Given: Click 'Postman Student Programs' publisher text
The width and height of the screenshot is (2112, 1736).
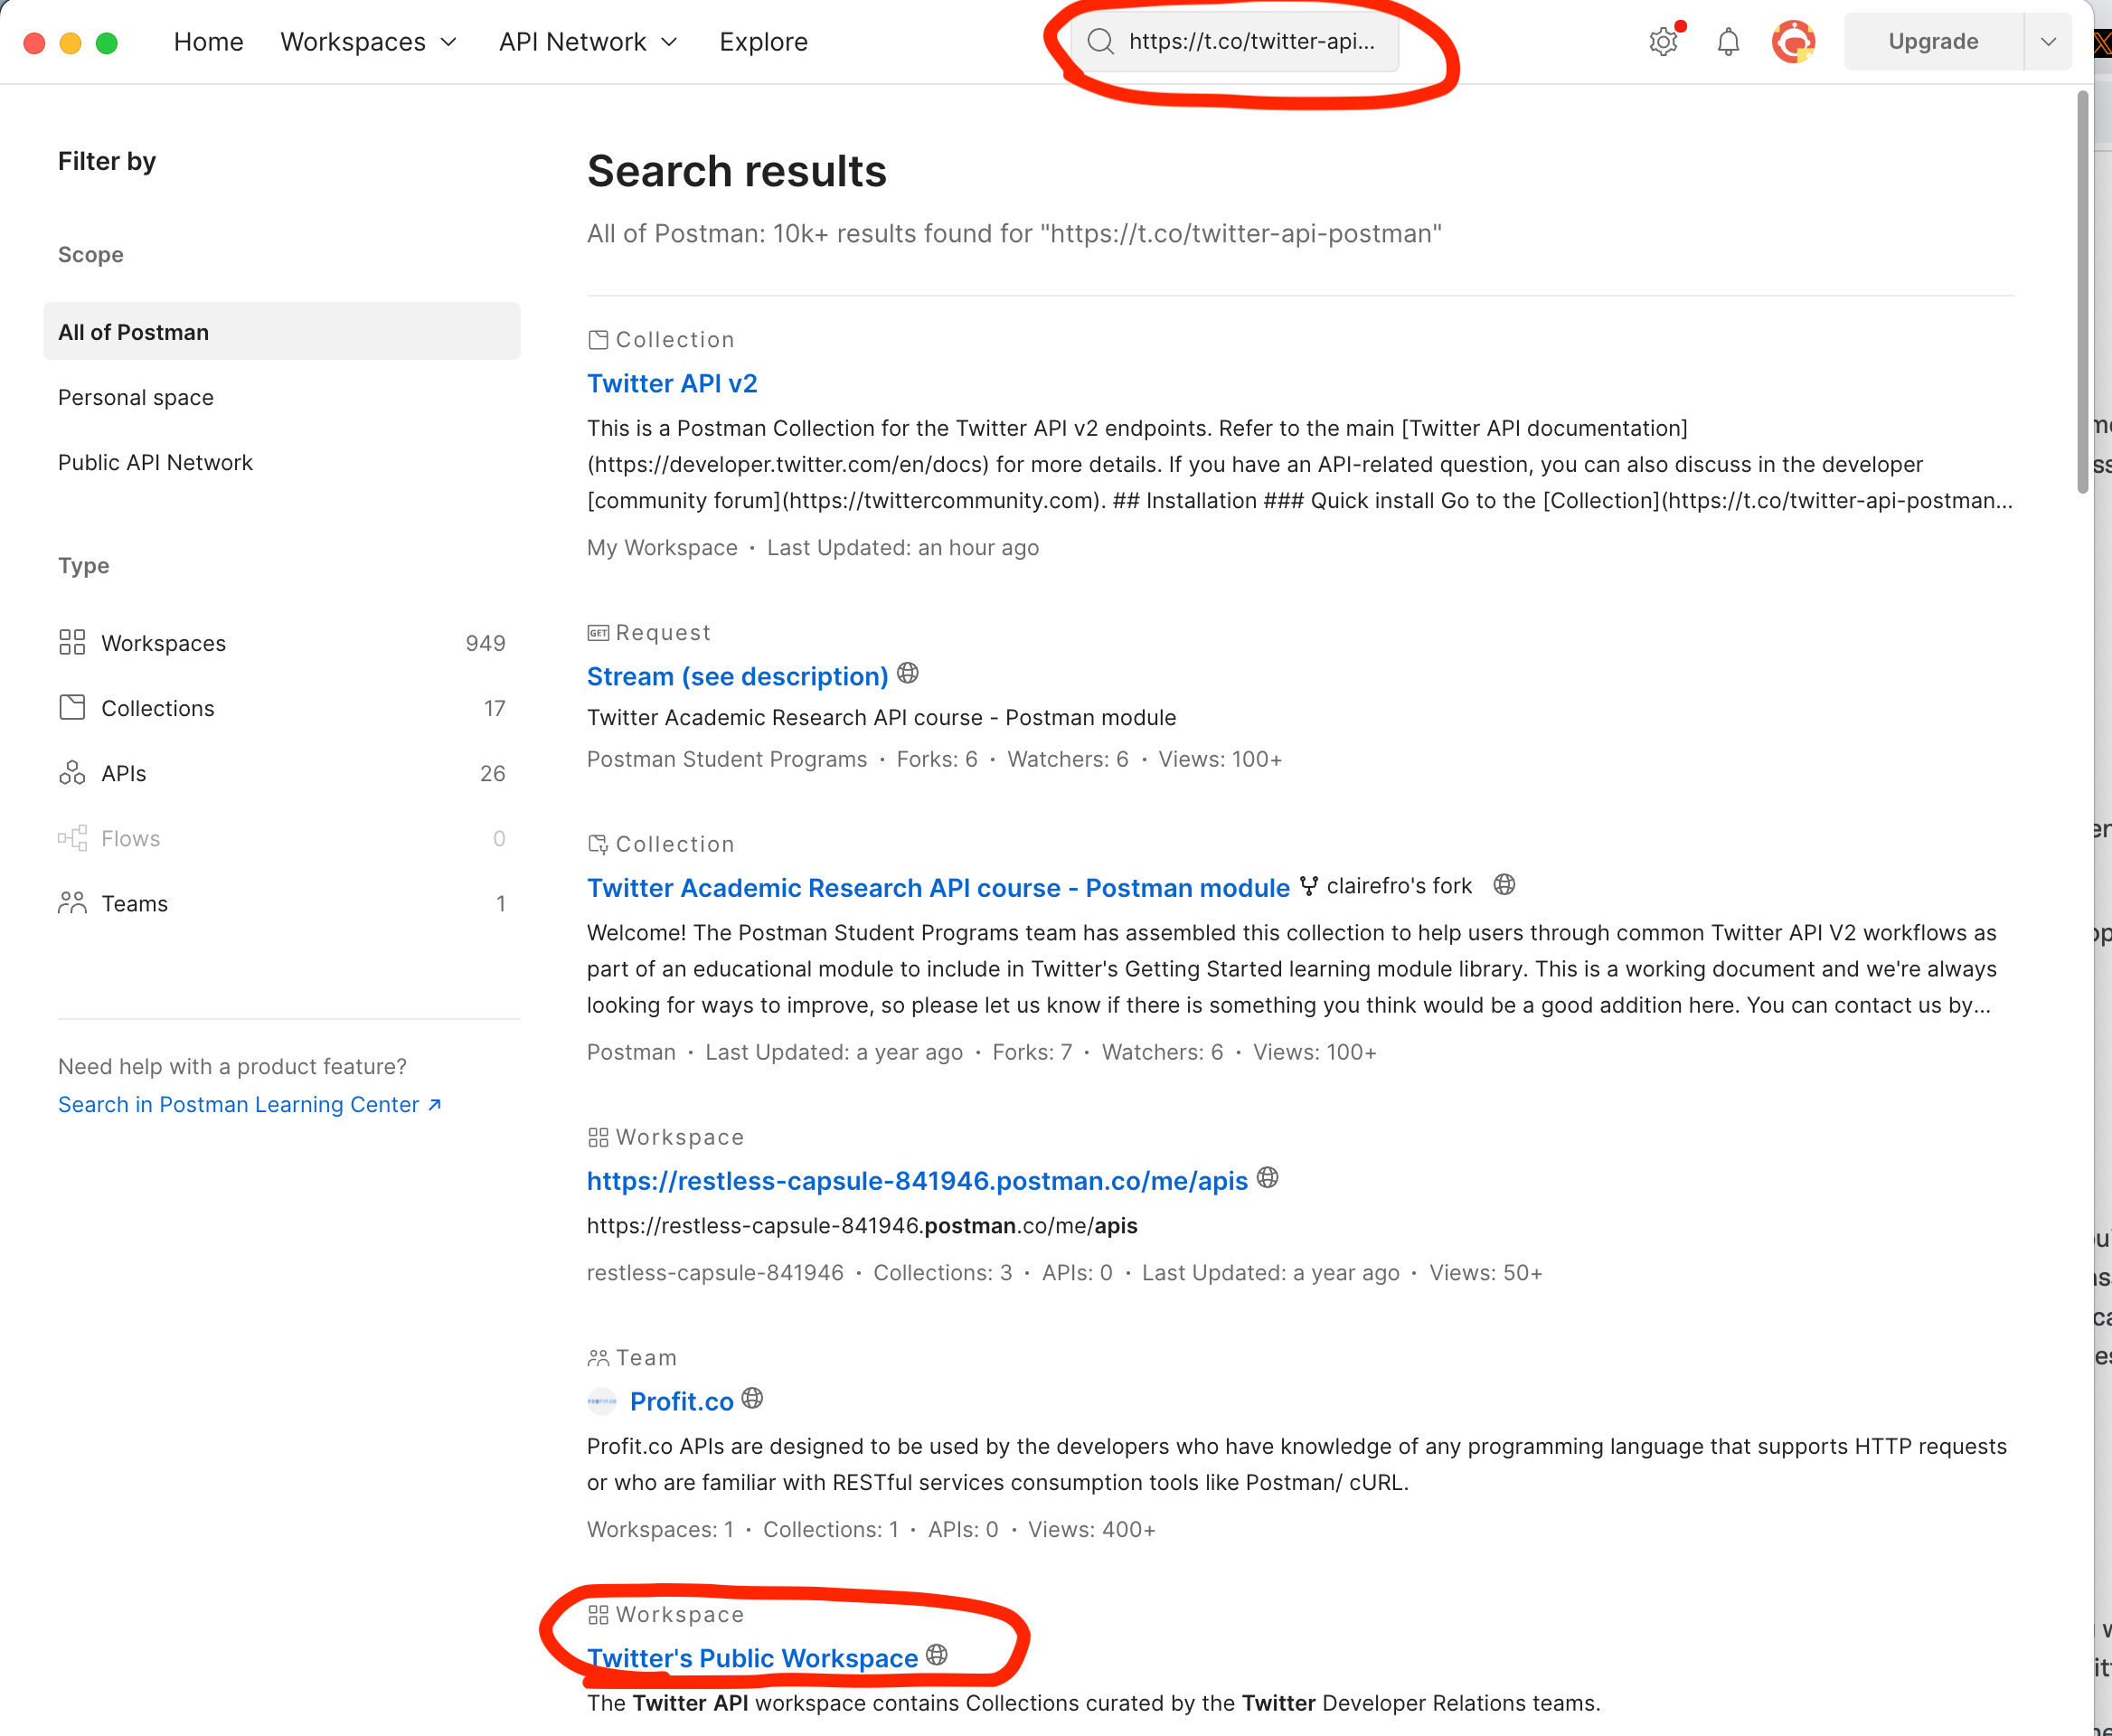Looking at the screenshot, I should pyautogui.click(x=727, y=759).
